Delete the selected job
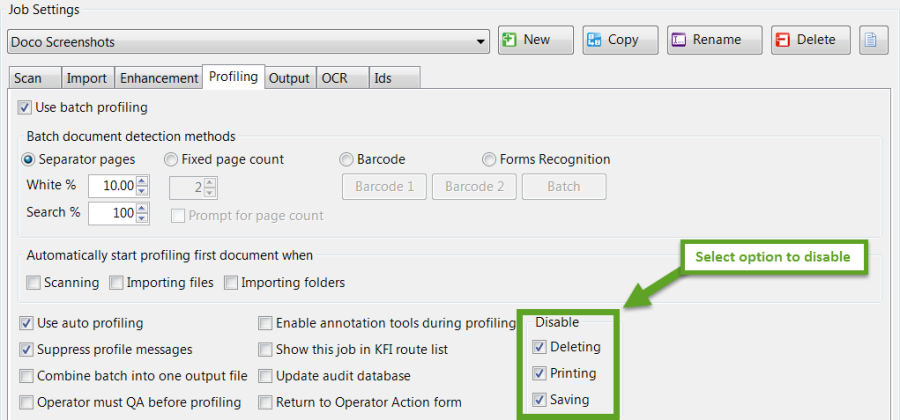 point(810,40)
